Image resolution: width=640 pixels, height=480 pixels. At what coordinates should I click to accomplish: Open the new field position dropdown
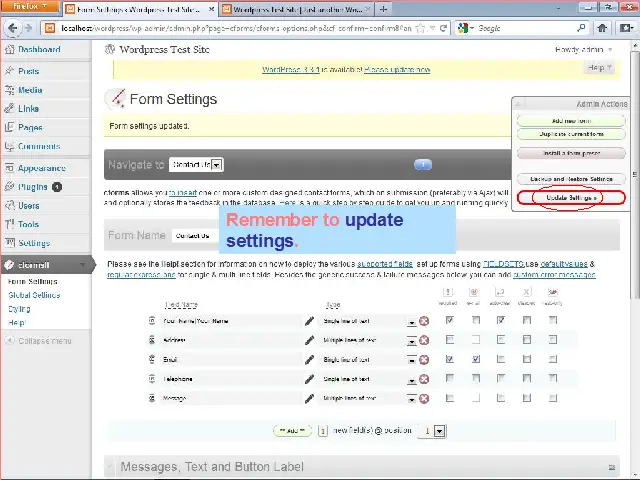pos(432,431)
